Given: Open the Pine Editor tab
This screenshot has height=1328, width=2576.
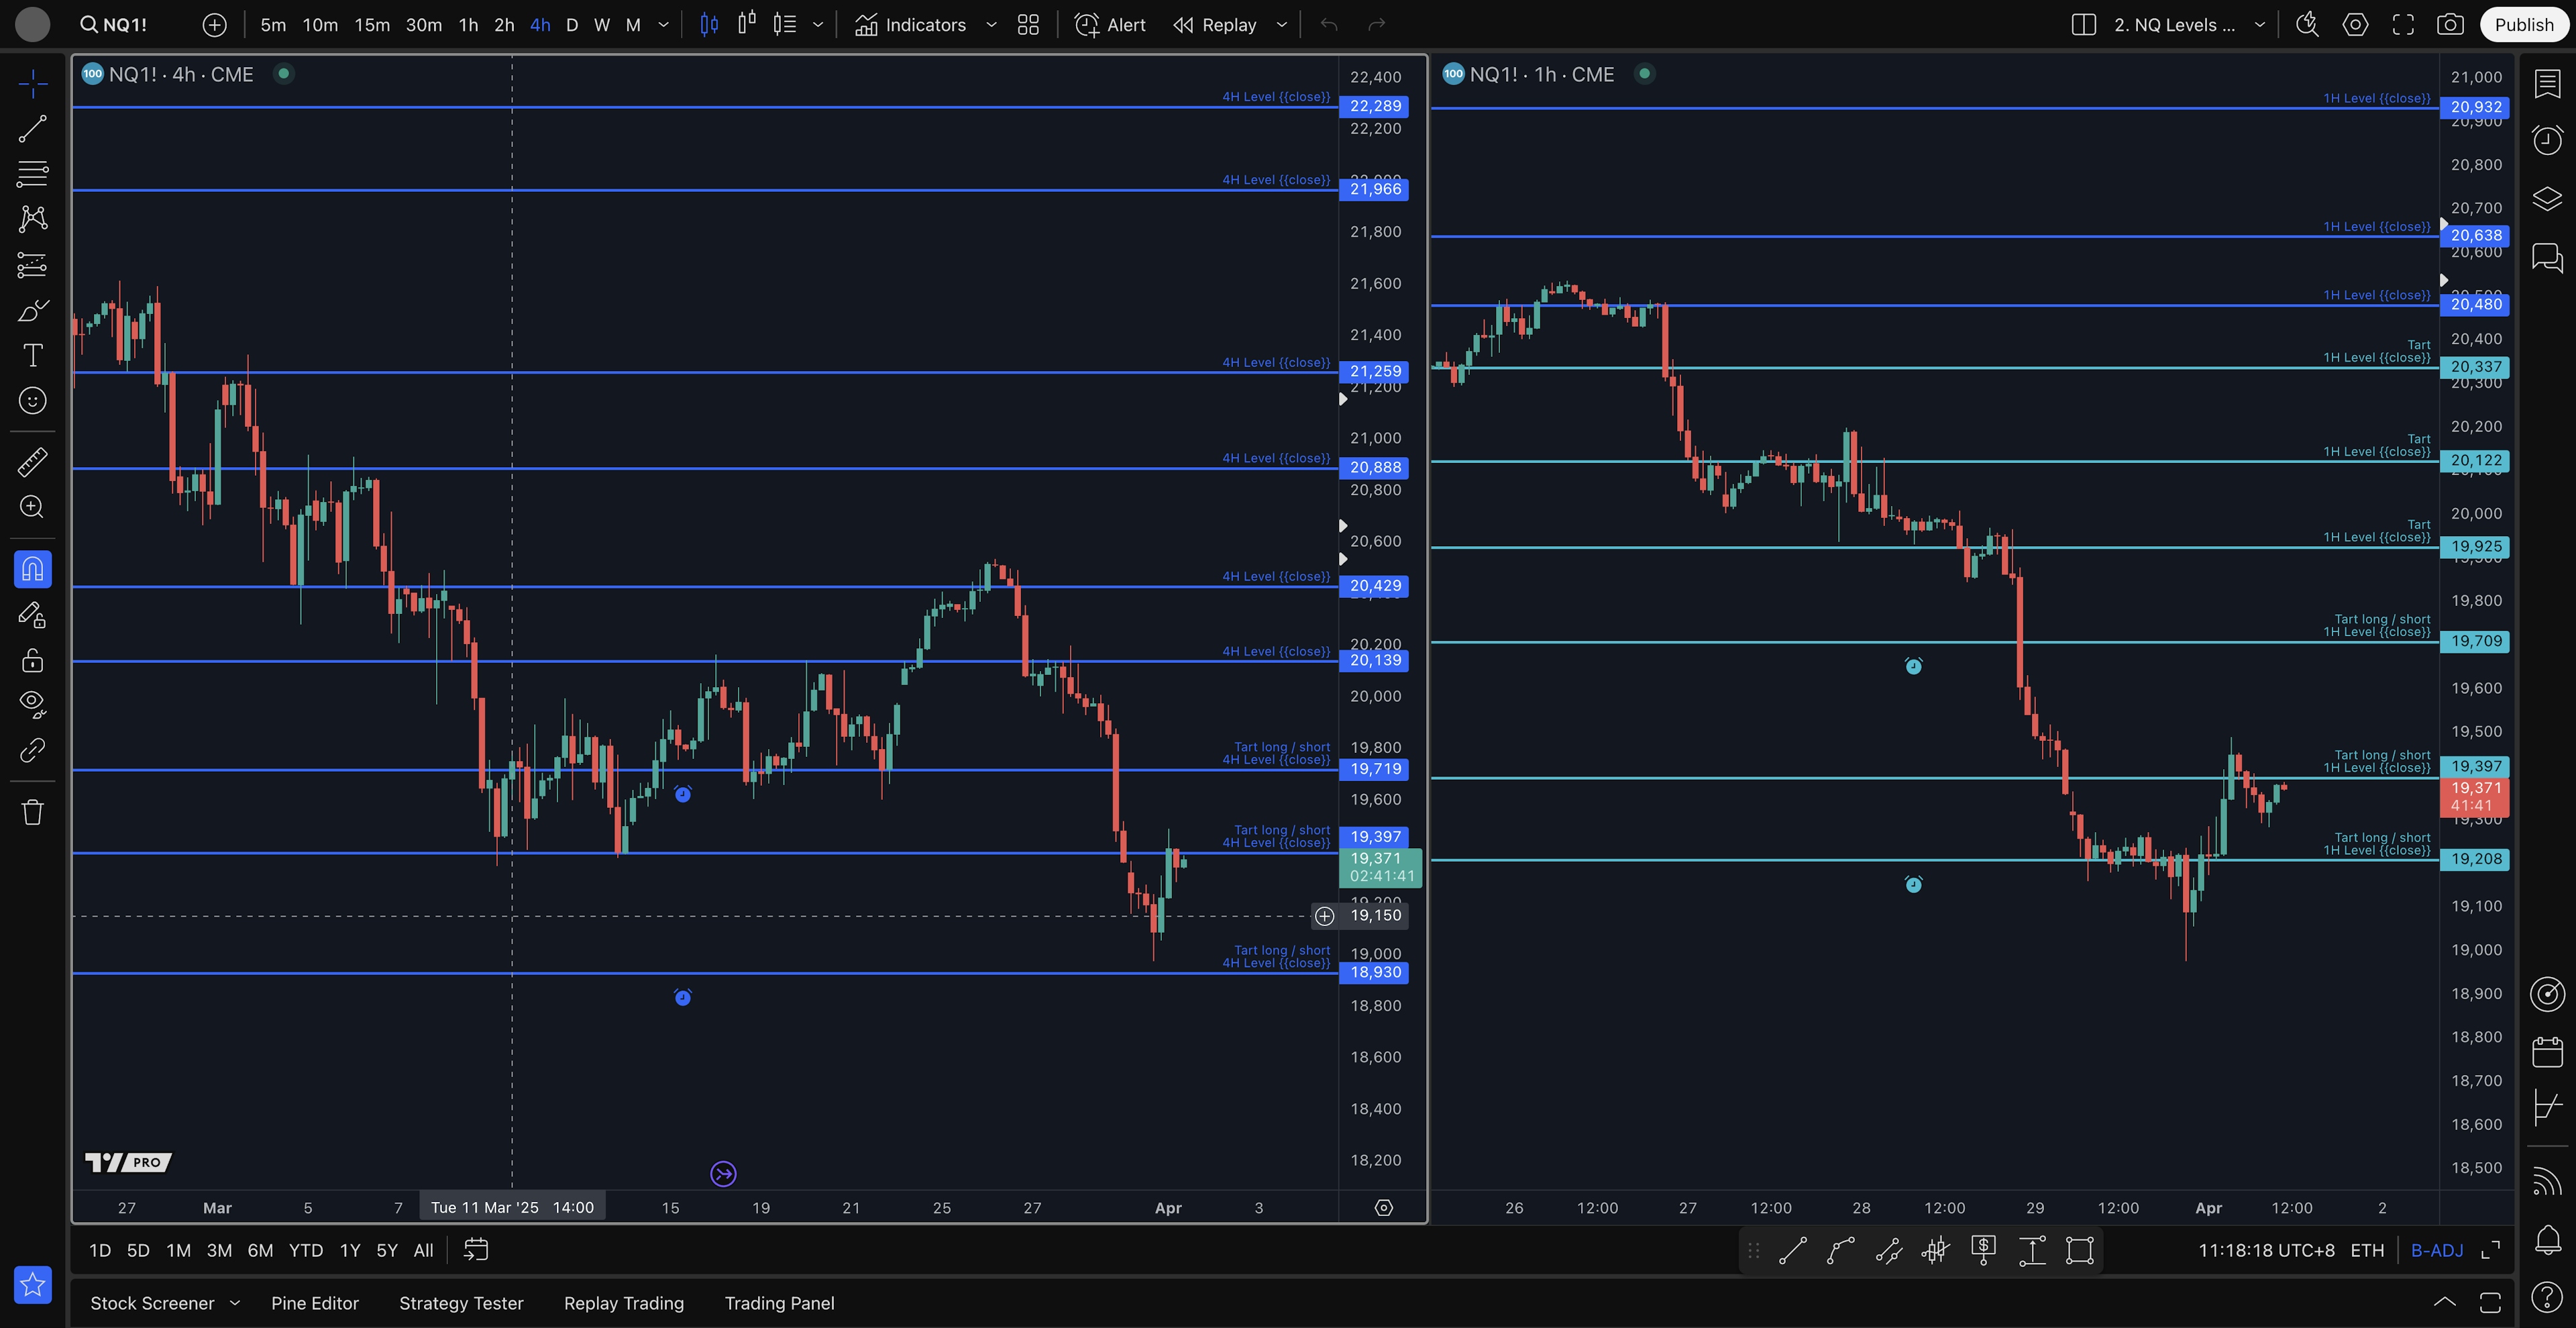Looking at the screenshot, I should [314, 1303].
